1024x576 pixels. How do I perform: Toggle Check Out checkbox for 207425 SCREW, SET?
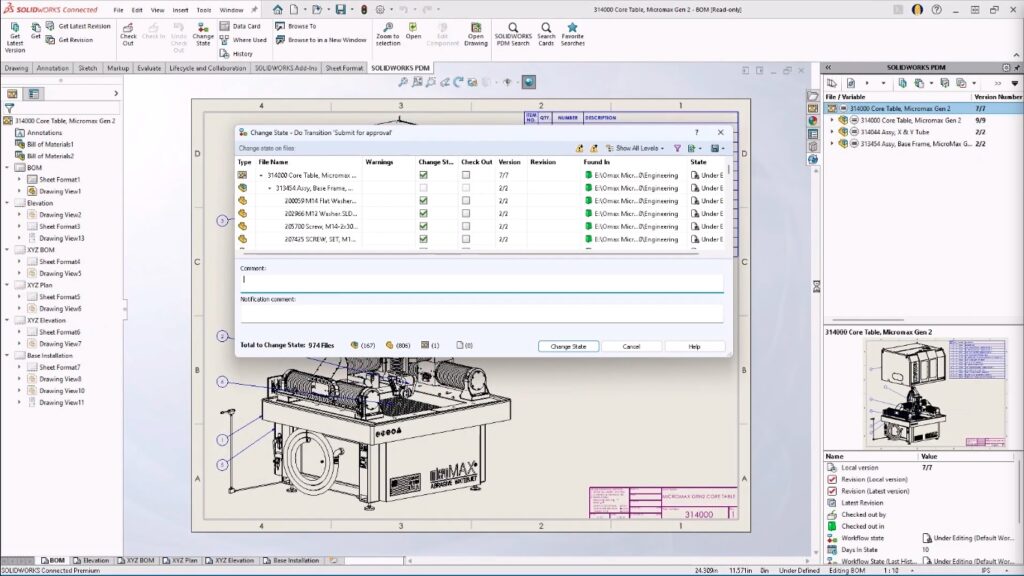click(x=466, y=239)
